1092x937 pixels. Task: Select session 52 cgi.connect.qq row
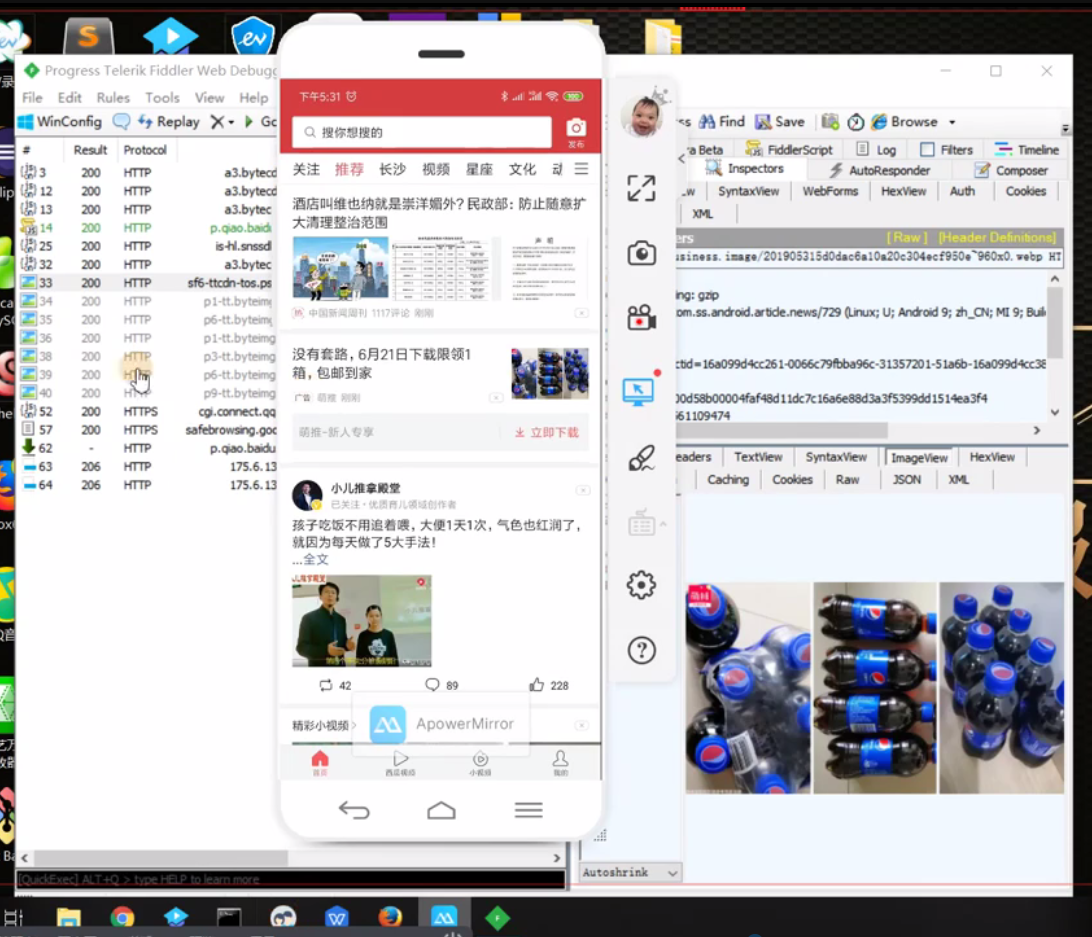click(x=147, y=411)
